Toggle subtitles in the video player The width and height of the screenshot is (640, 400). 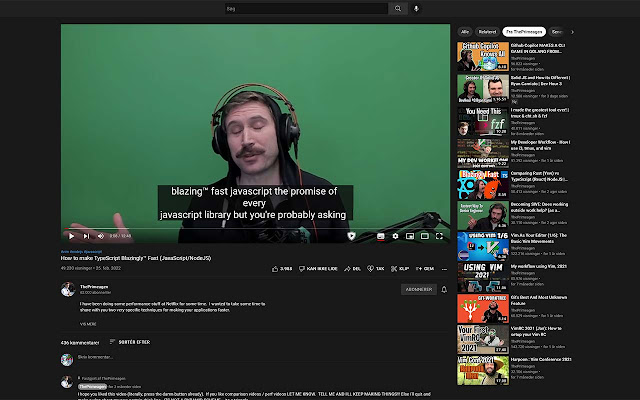pyautogui.click(x=380, y=236)
